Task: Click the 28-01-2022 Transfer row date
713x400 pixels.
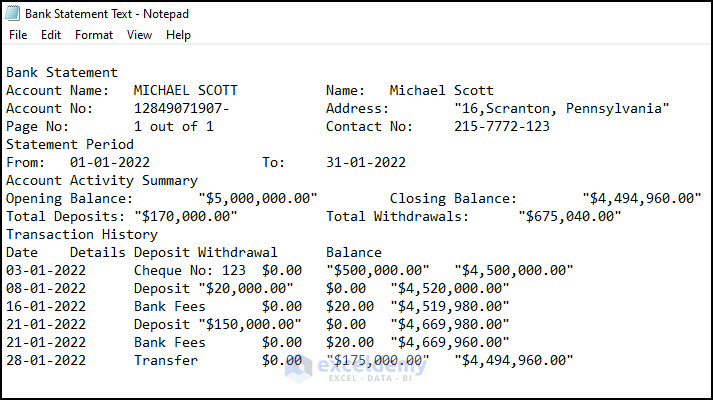Action: click(46, 361)
